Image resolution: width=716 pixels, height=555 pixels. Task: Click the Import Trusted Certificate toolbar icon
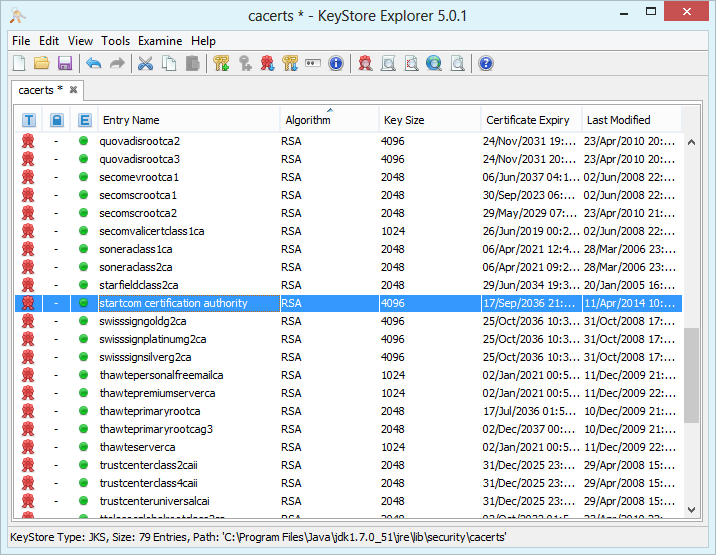coord(267,64)
